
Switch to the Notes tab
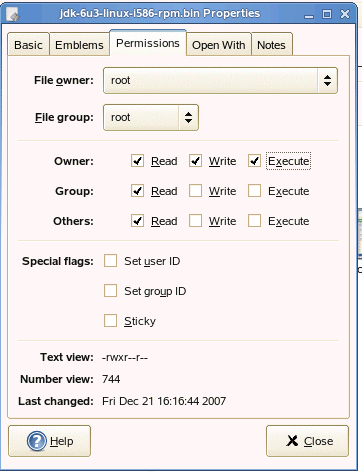(271, 45)
